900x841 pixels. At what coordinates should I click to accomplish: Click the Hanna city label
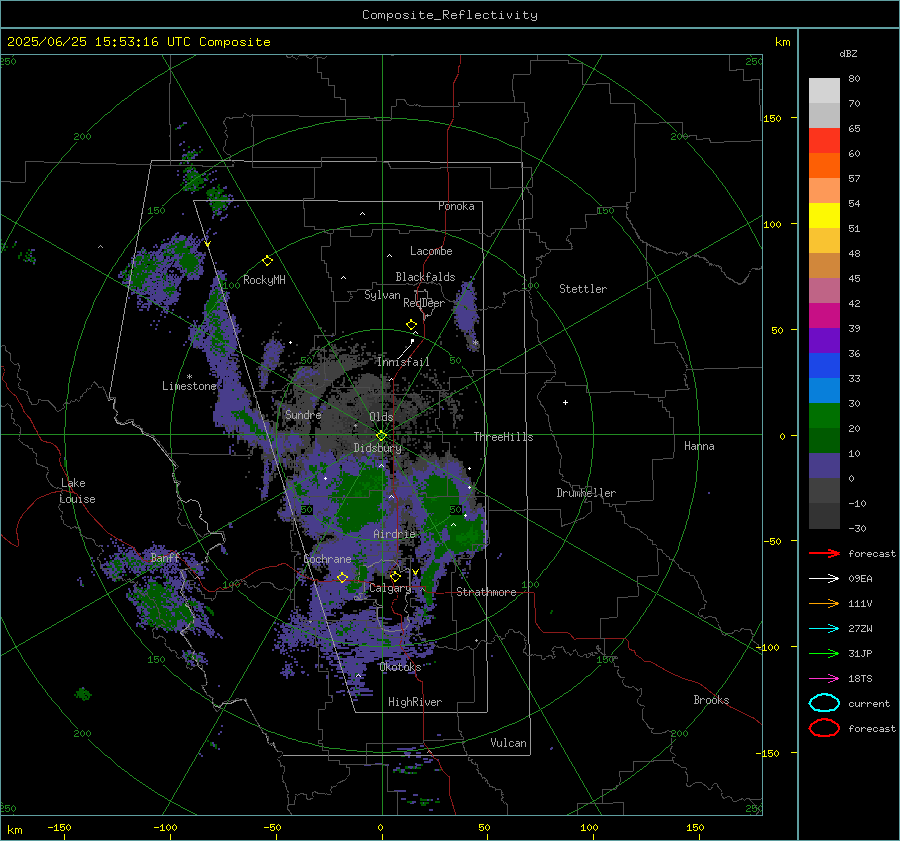point(699,446)
